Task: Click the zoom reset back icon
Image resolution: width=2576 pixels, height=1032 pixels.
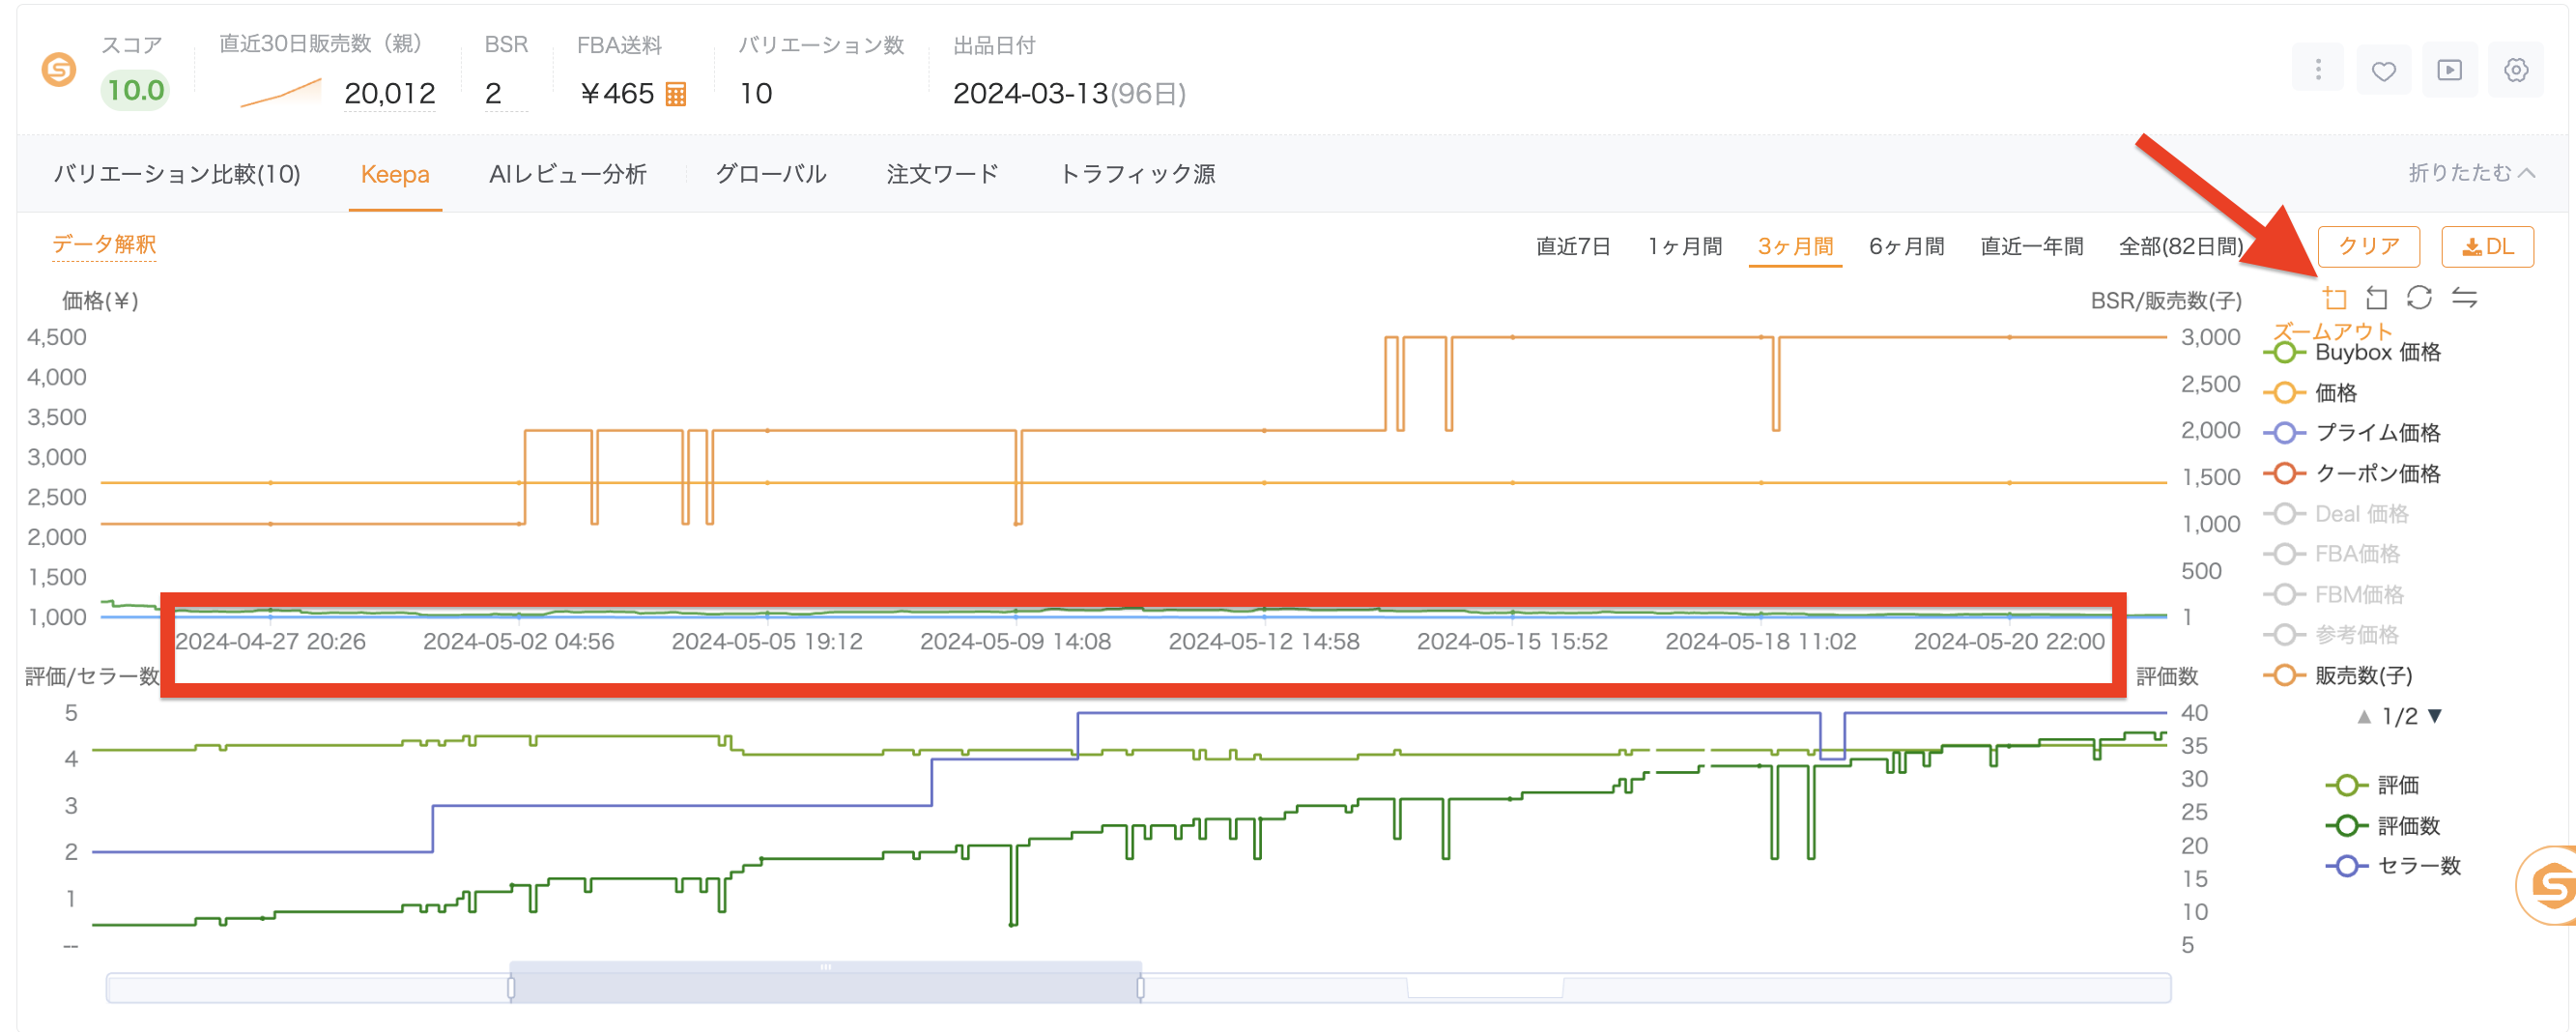Action: (2377, 298)
